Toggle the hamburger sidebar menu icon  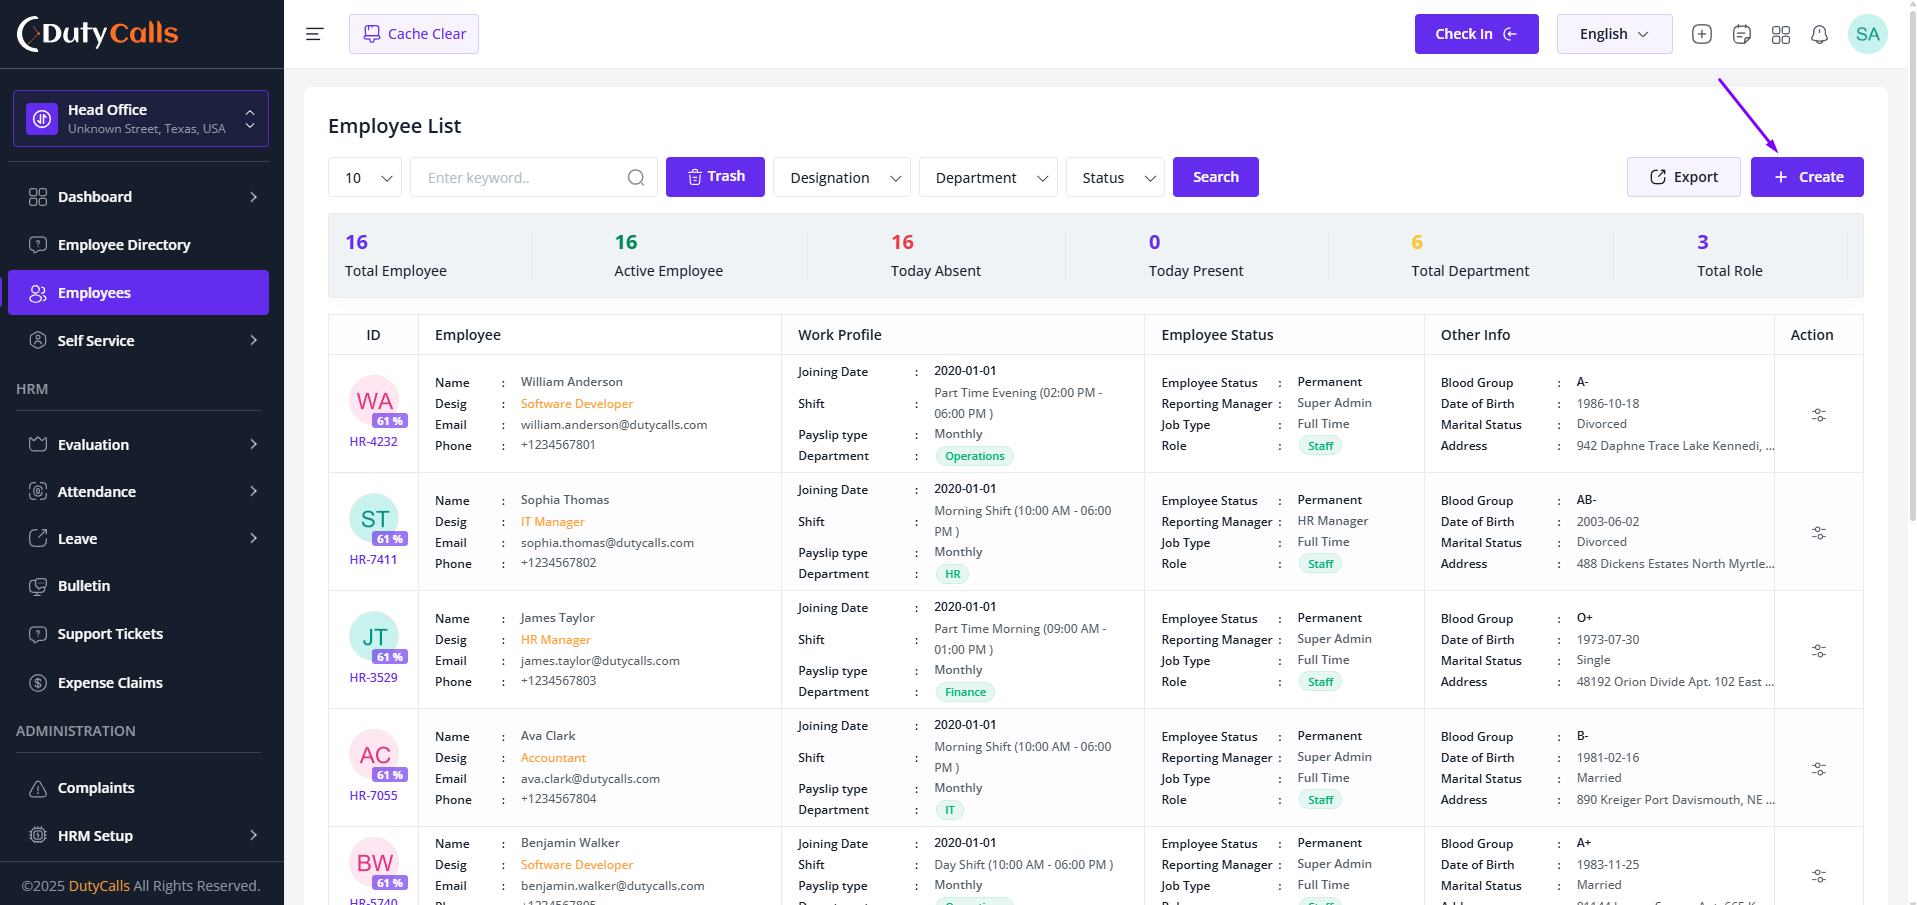click(x=314, y=34)
